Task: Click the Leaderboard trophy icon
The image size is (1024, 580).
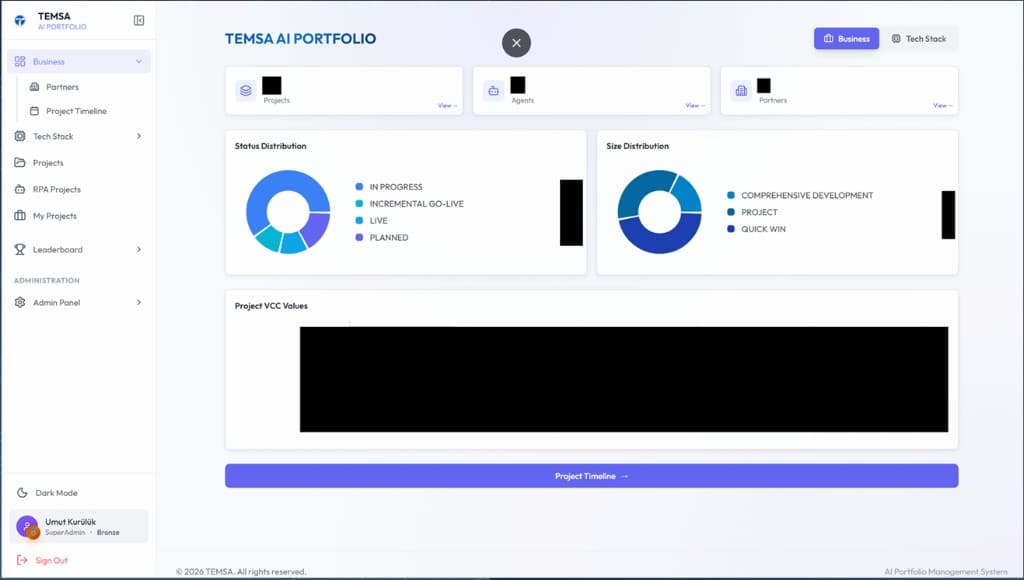Action: [x=20, y=250]
